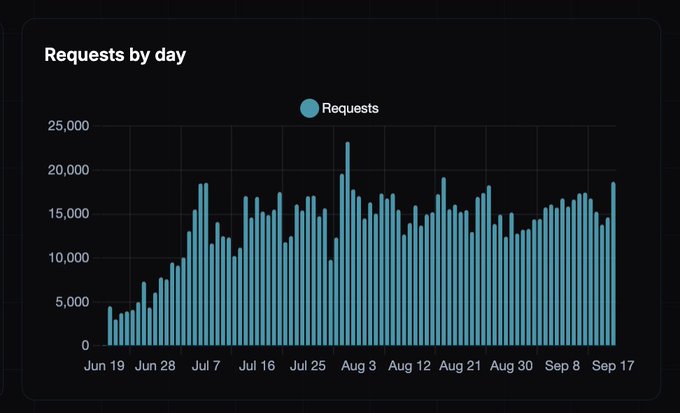Toggle the Requests legend color circle
The height and width of the screenshot is (413, 680).
click(309, 108)
